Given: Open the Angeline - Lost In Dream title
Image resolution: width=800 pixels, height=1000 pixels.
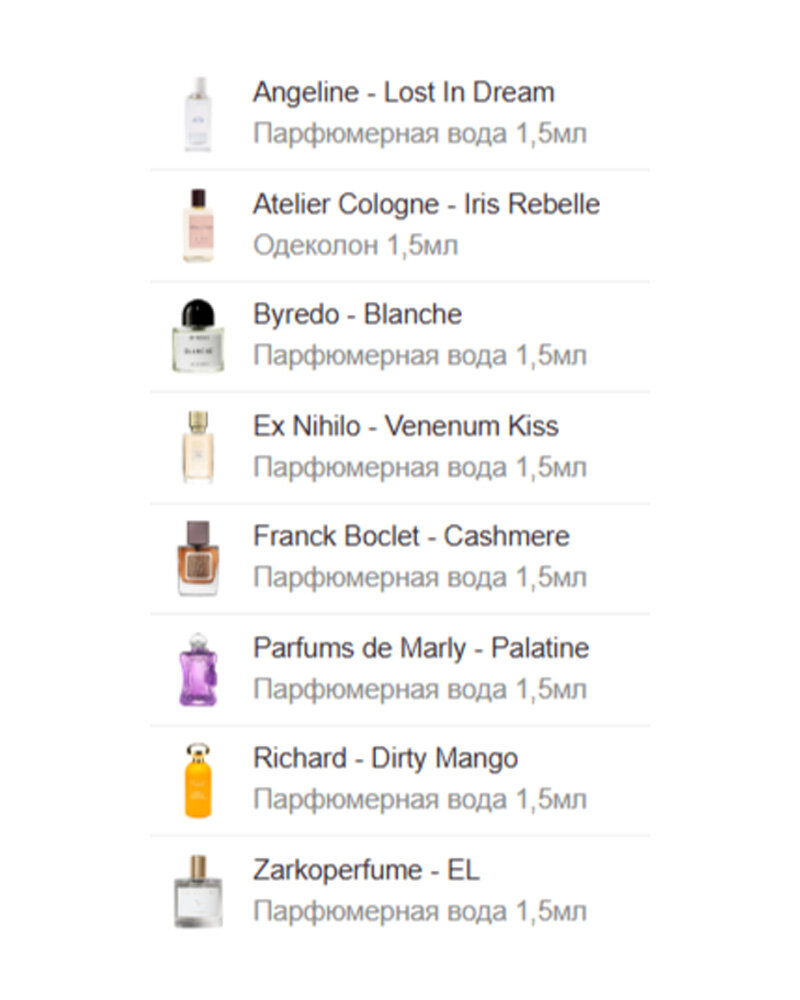Looking at the screenshot, I should [404, 93].
